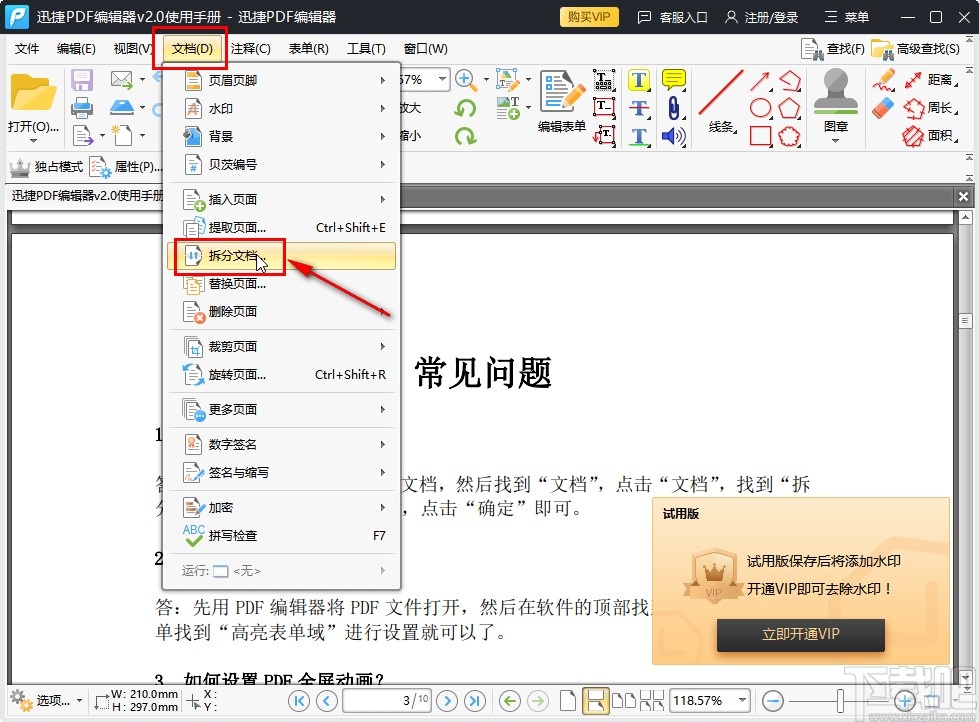This screenshot has height=722, width=979.
Task: Choose 旋转页面 from the menu
Action: [x=282, y=374]
